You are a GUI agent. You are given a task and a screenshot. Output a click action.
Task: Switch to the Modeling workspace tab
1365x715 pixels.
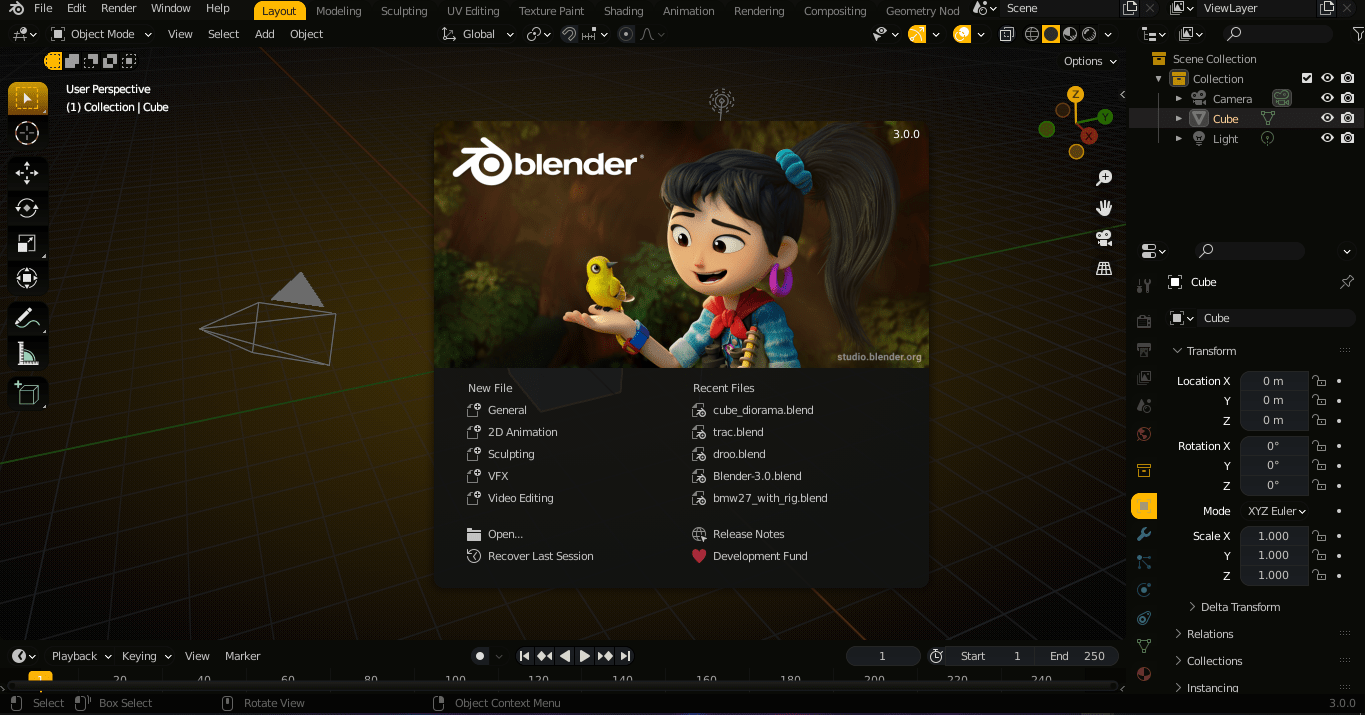338,11
